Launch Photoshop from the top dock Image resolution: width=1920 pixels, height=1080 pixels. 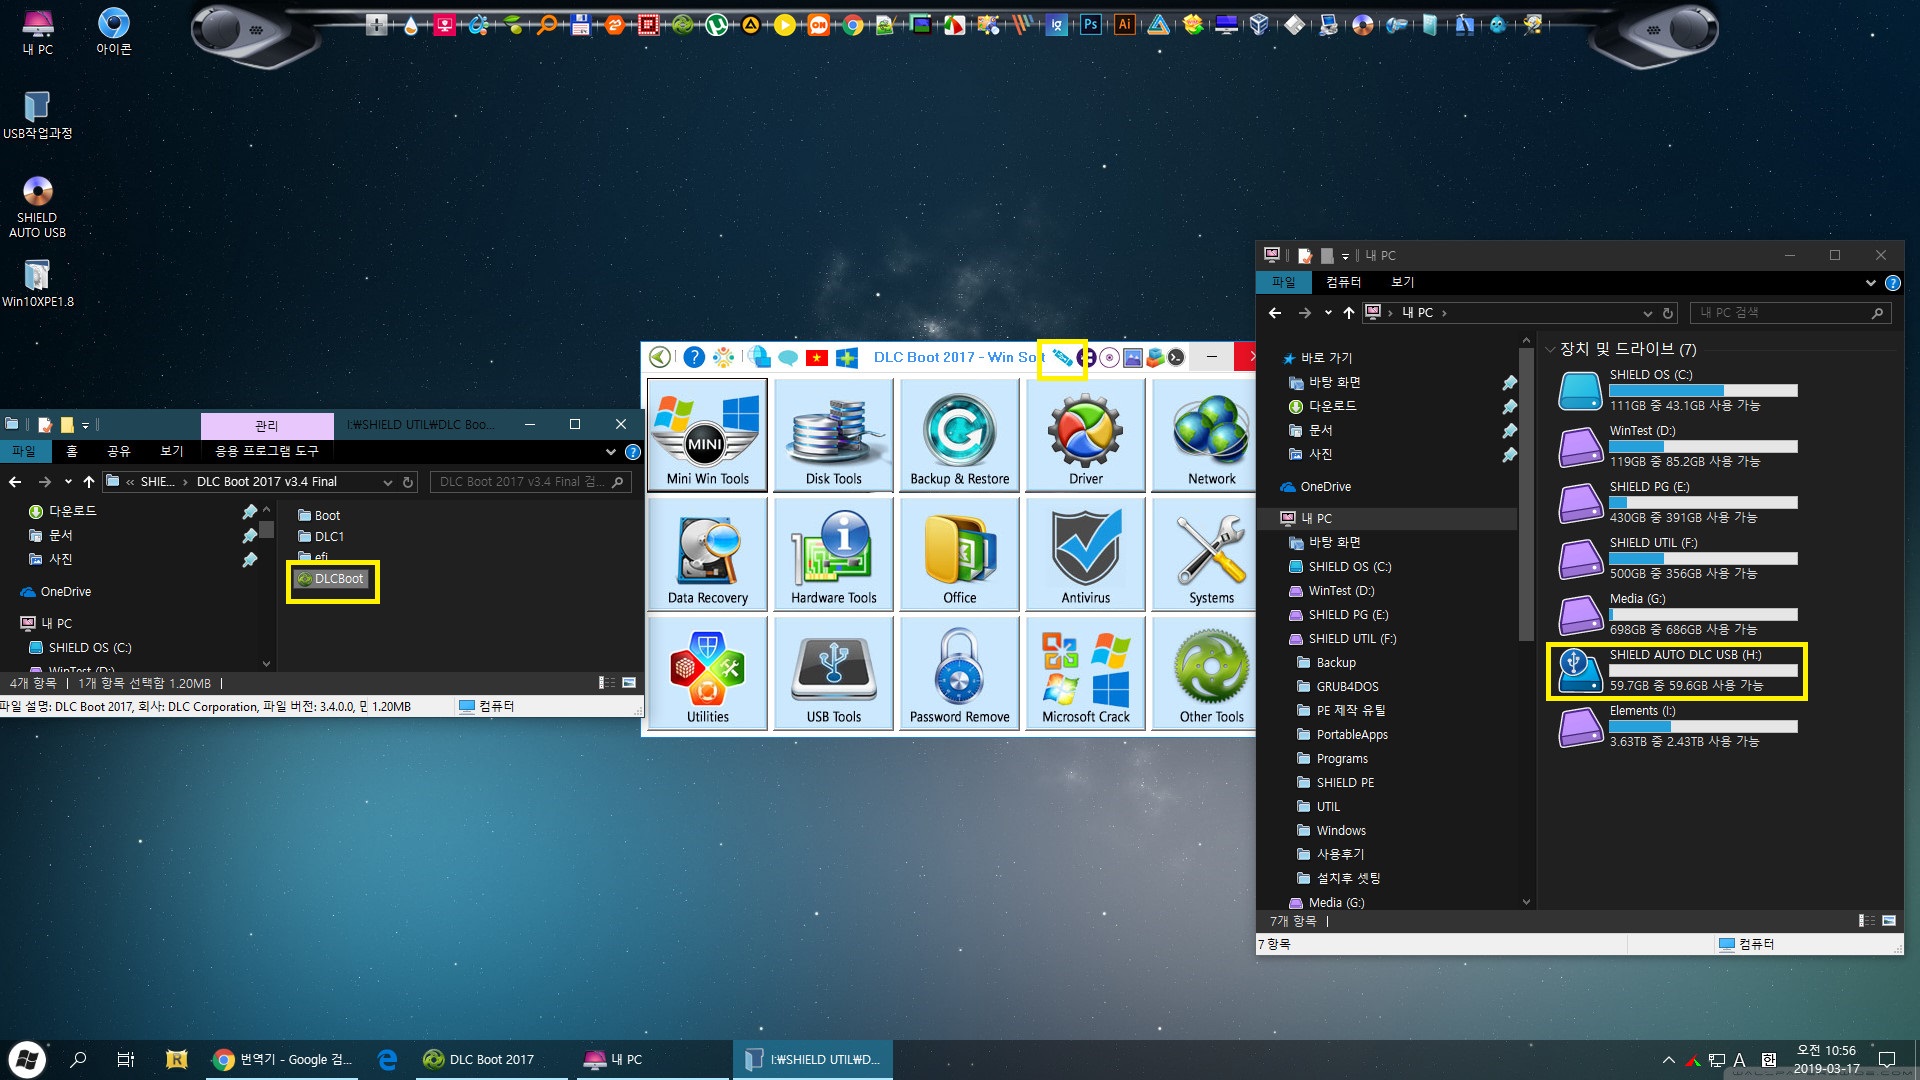1091,25
